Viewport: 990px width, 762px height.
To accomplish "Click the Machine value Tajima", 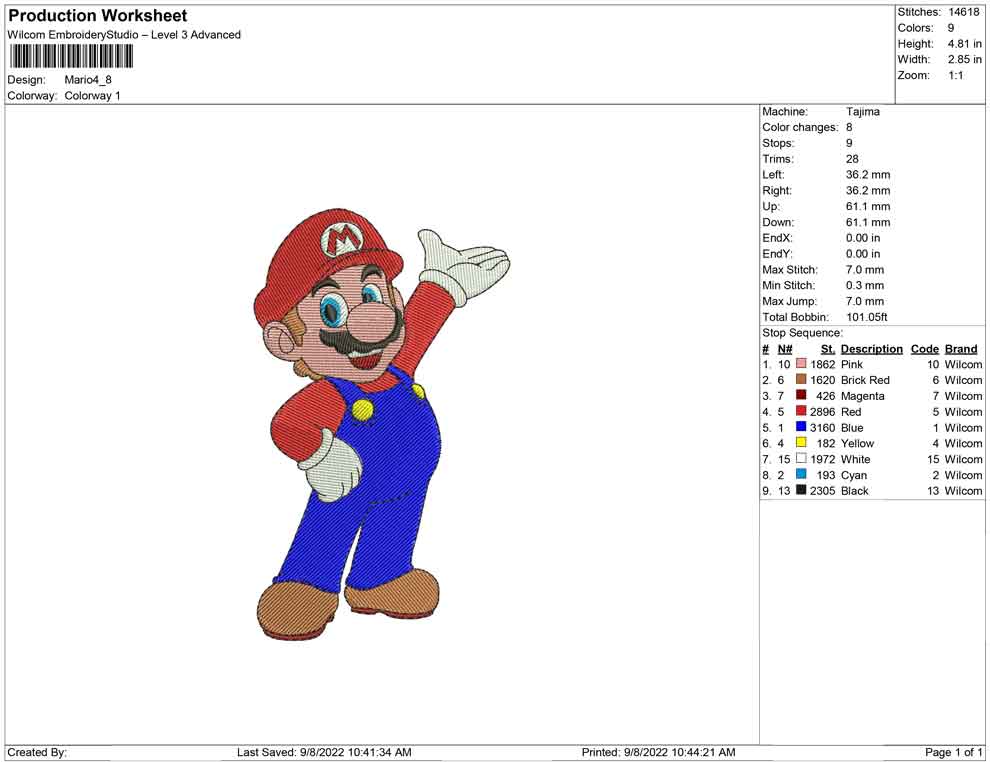I will point(862,112).
